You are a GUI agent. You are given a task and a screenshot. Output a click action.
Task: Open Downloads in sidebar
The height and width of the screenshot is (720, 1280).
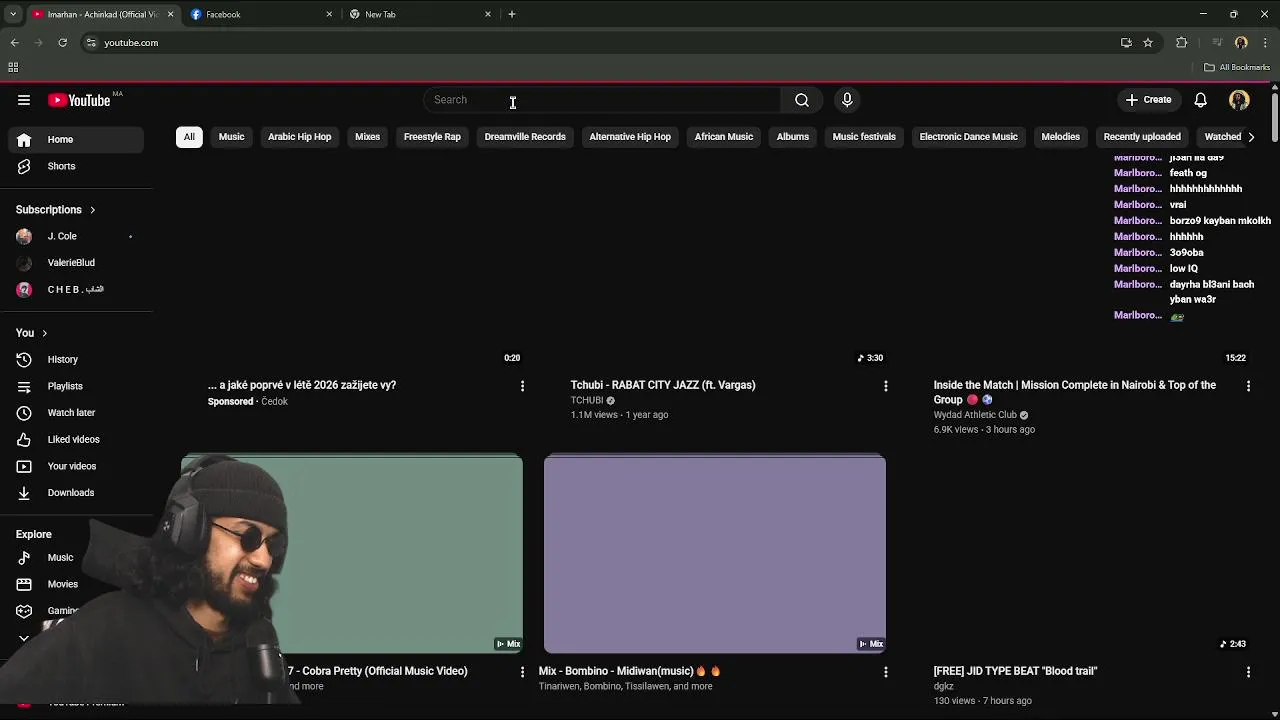(76, 492)
